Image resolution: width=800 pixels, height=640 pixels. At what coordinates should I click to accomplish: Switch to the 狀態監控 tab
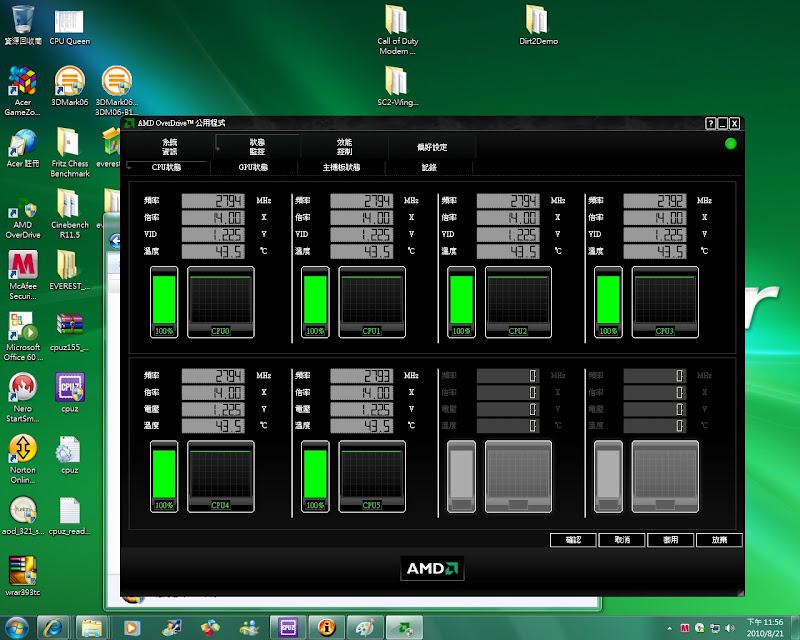(257, 146)
